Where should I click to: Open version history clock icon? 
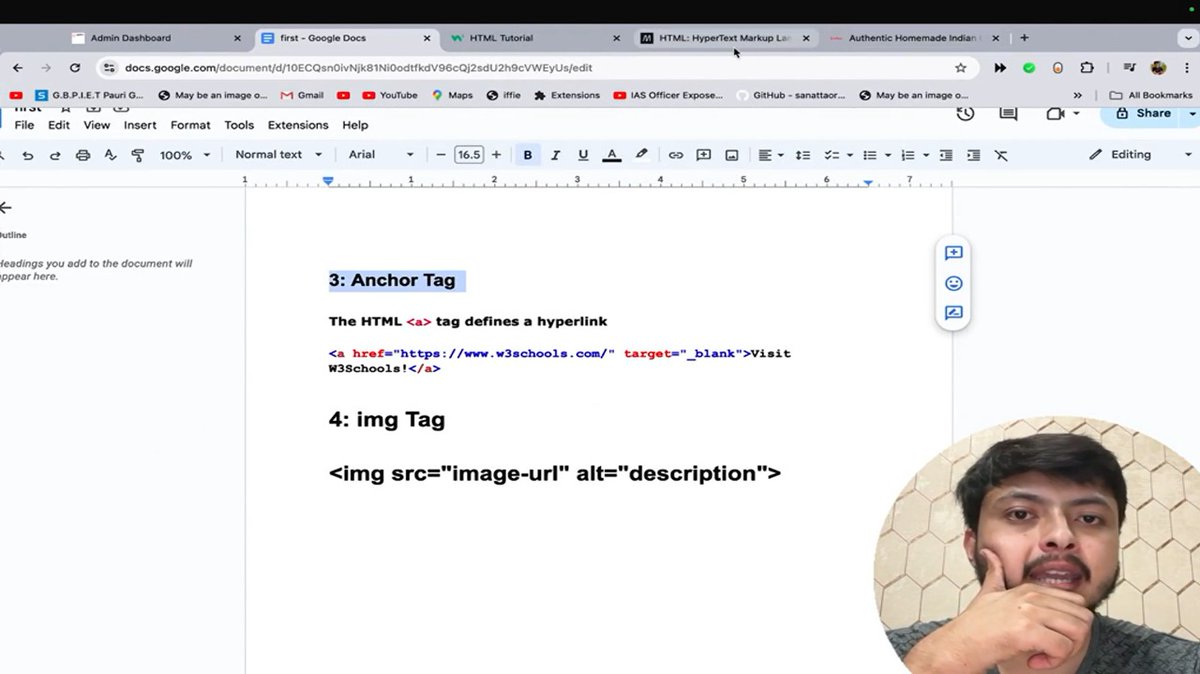[x=965, y=114]
